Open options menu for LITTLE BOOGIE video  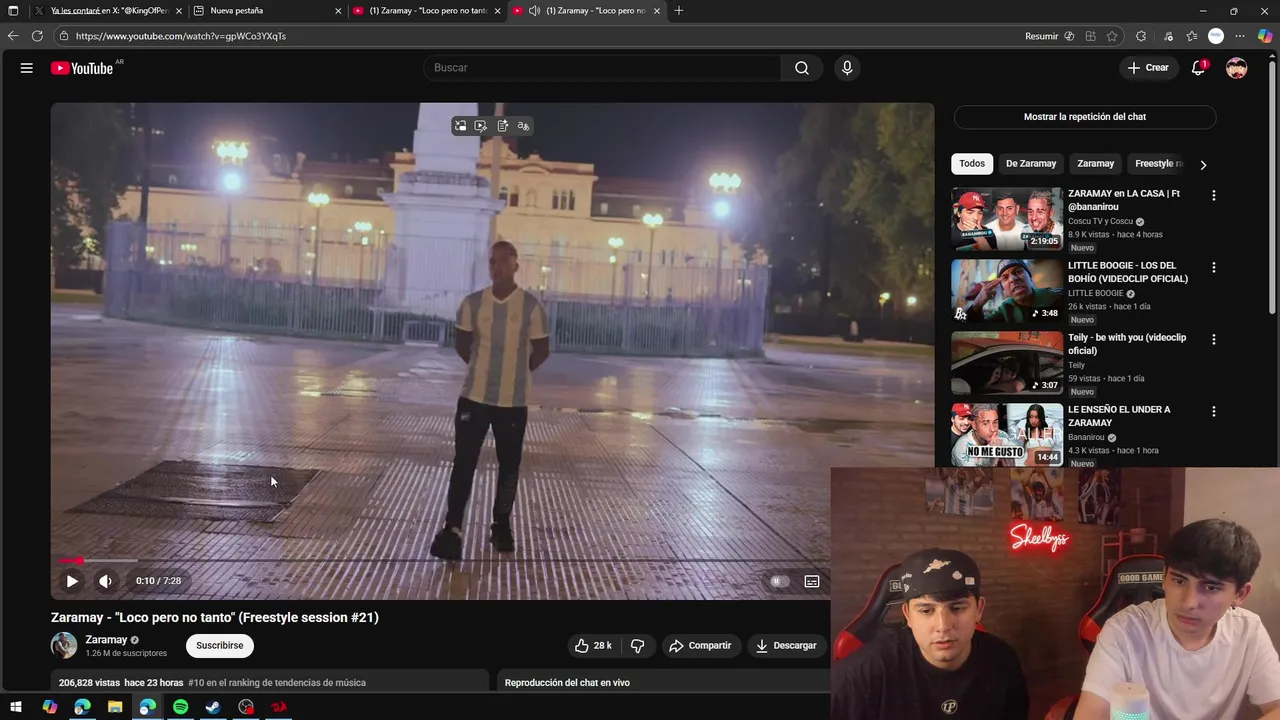pyautogui.click(x=1214, y=268)
